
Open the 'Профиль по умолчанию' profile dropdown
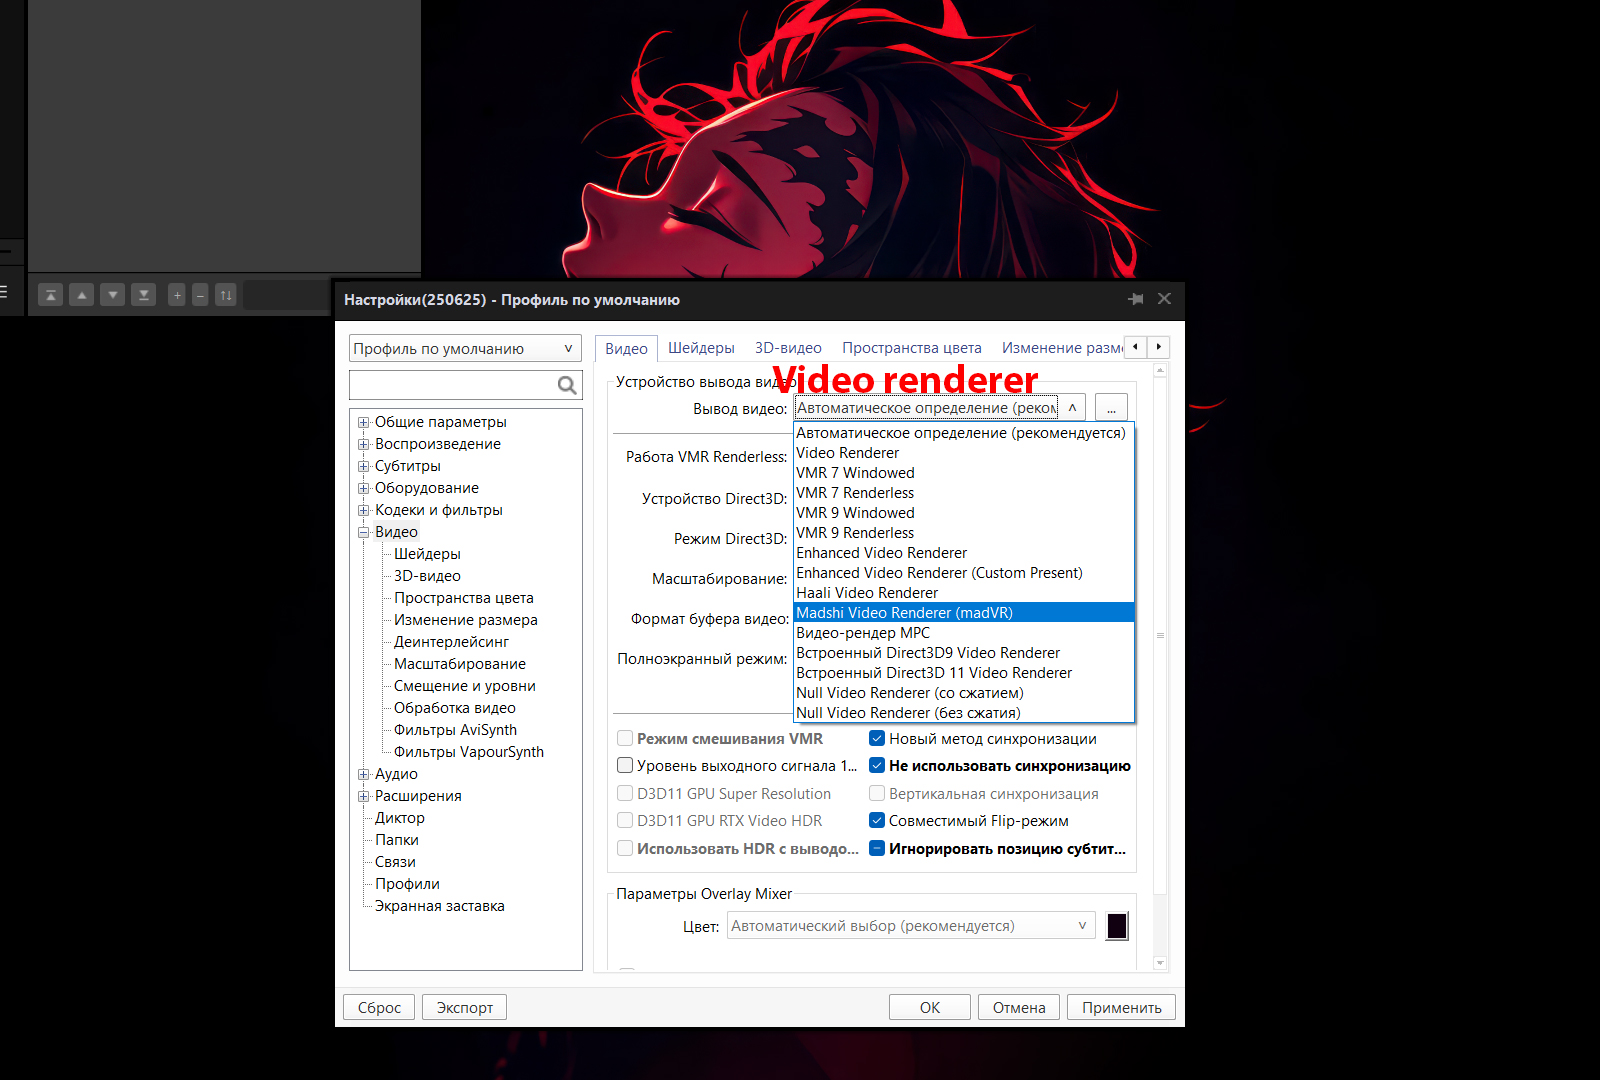pos(465,348)
